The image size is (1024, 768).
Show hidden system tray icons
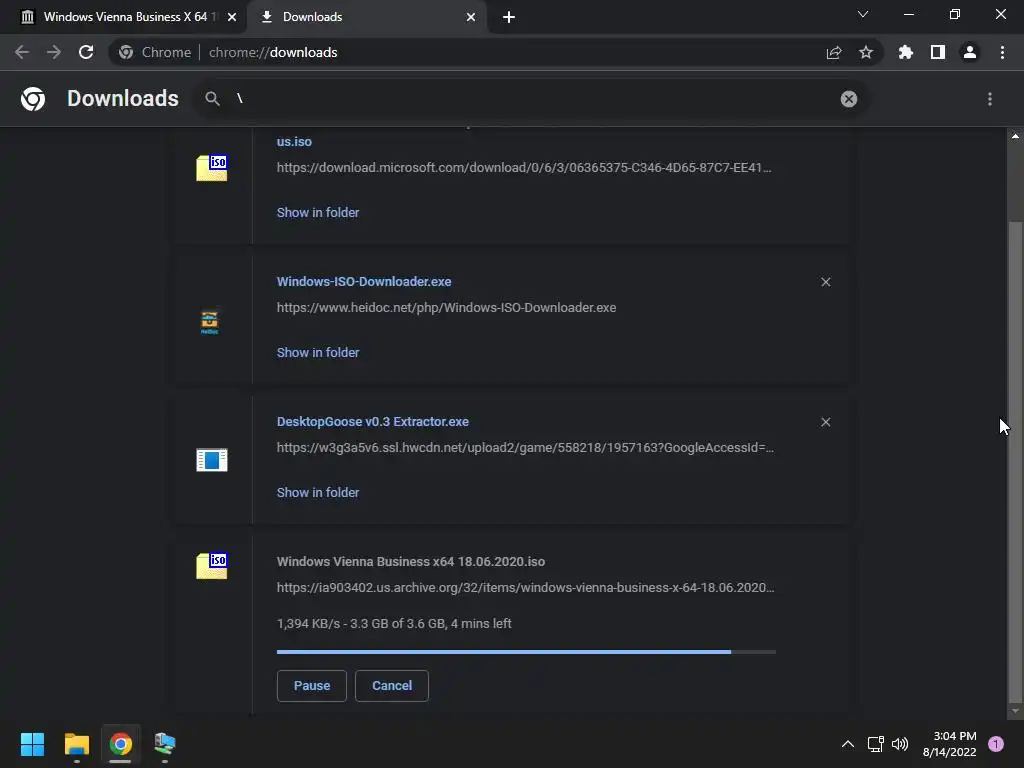click(848, 744)
